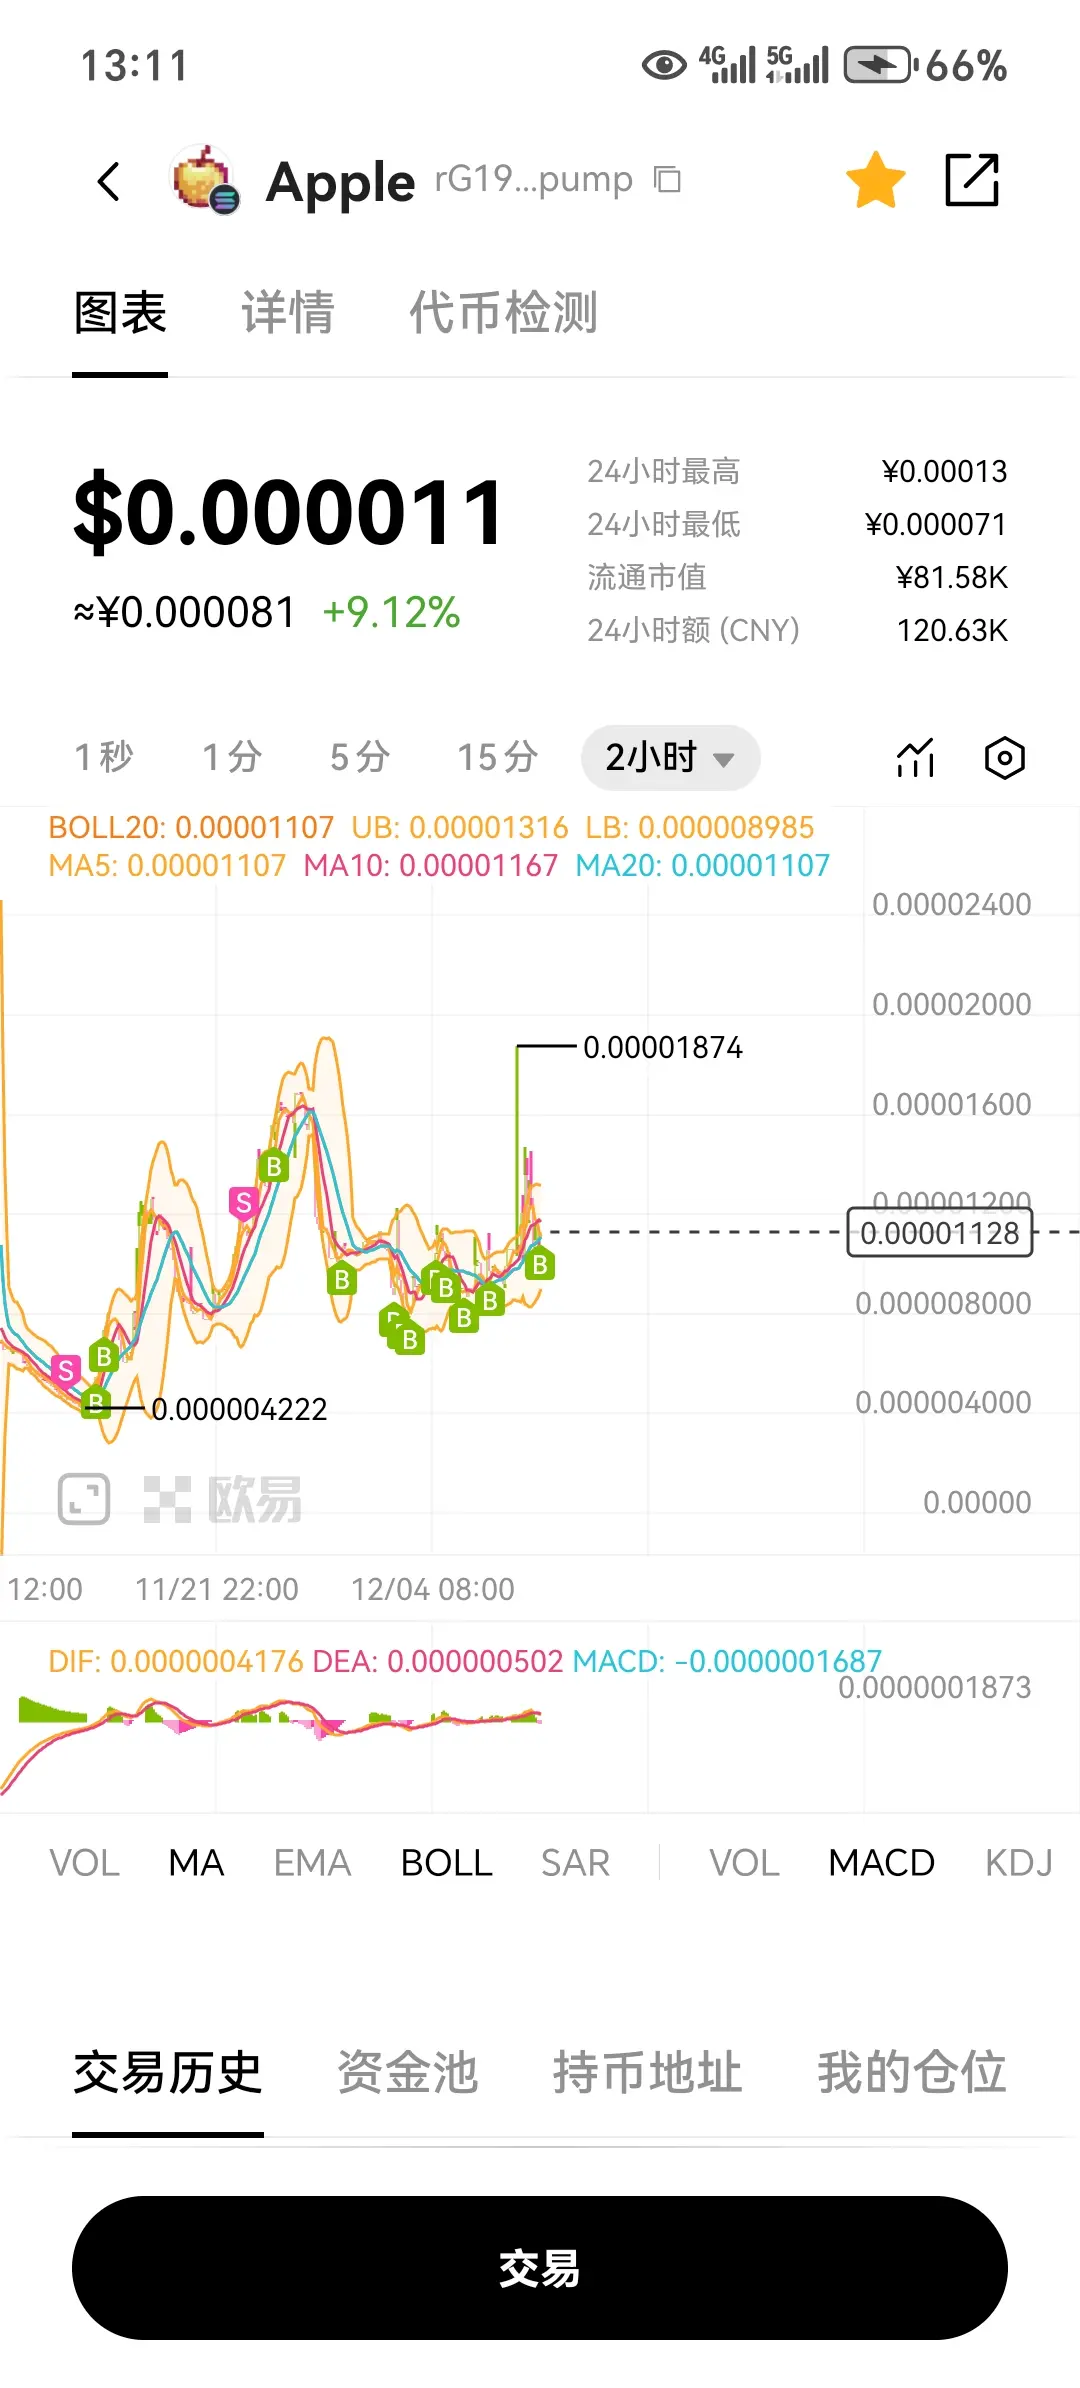Toggle the SAR indicator
This screenshot has height=2388, width=1080.
tap(575, 1863)
